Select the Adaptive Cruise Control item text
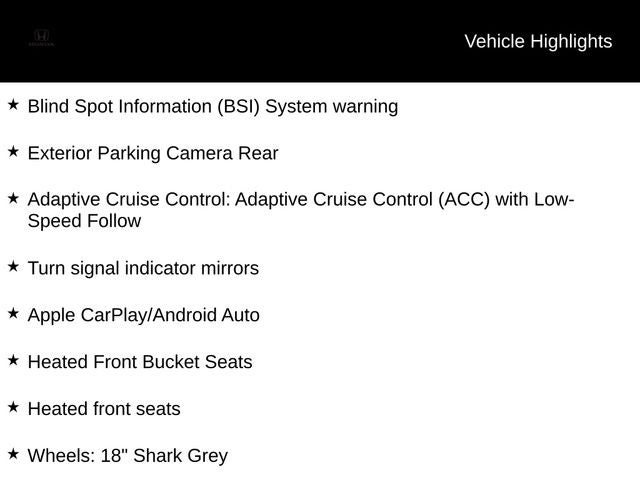The image size is (640, 480). [301, 210]
